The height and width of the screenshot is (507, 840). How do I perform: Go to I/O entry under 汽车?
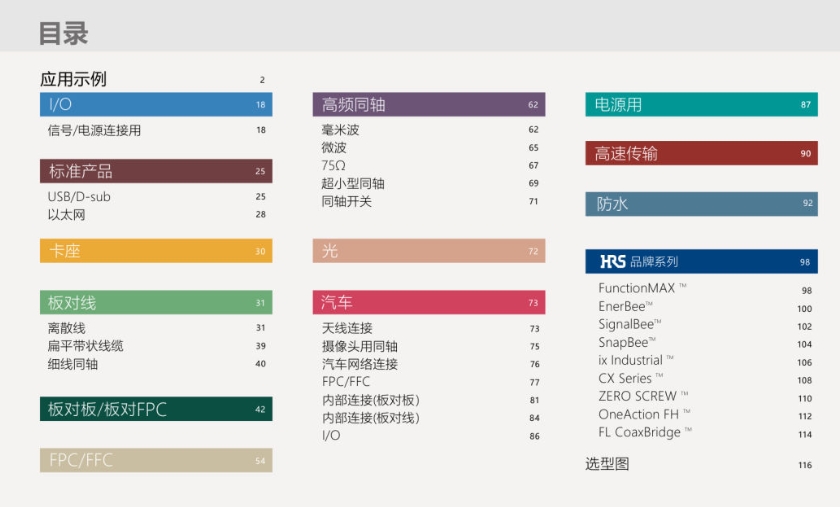coord(331,436)
